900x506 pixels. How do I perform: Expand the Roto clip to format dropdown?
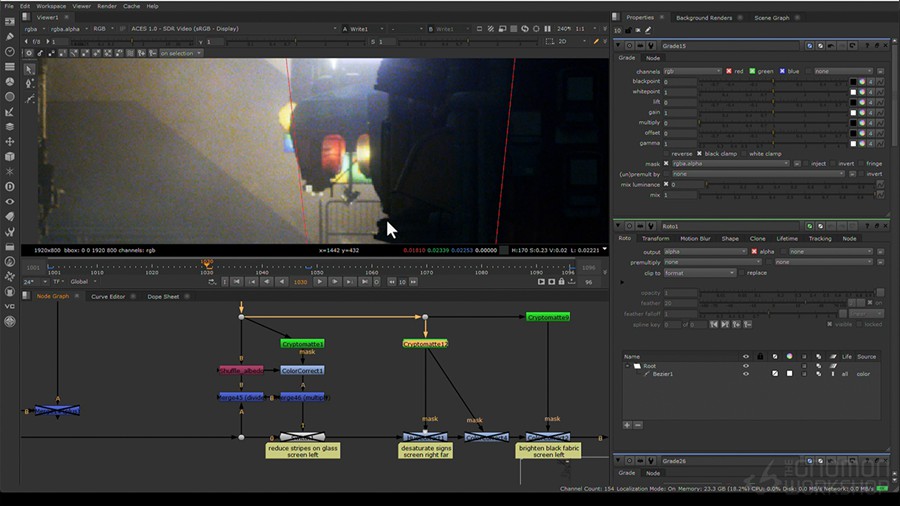pyautogui.click(x=700, y=272)
